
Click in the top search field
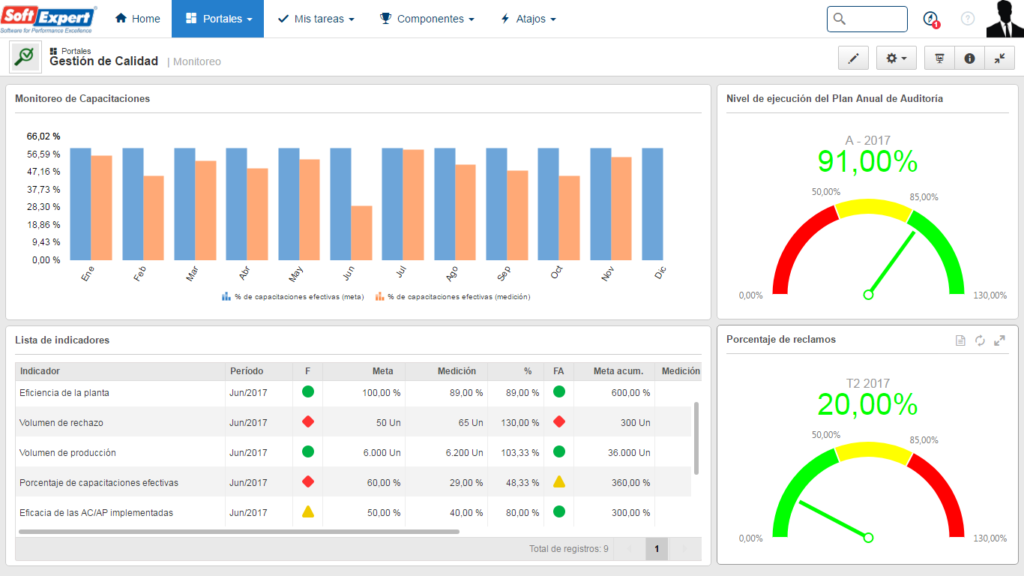point(867,19)
